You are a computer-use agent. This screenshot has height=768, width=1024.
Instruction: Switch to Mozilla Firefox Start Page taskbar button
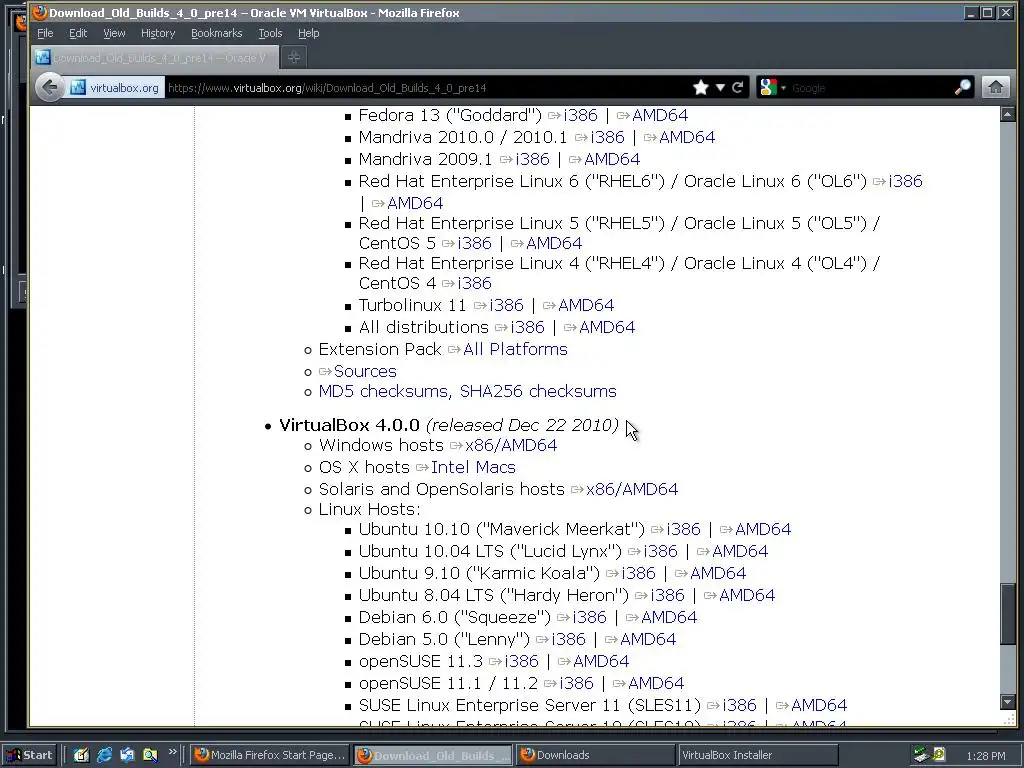coord(270,755)
